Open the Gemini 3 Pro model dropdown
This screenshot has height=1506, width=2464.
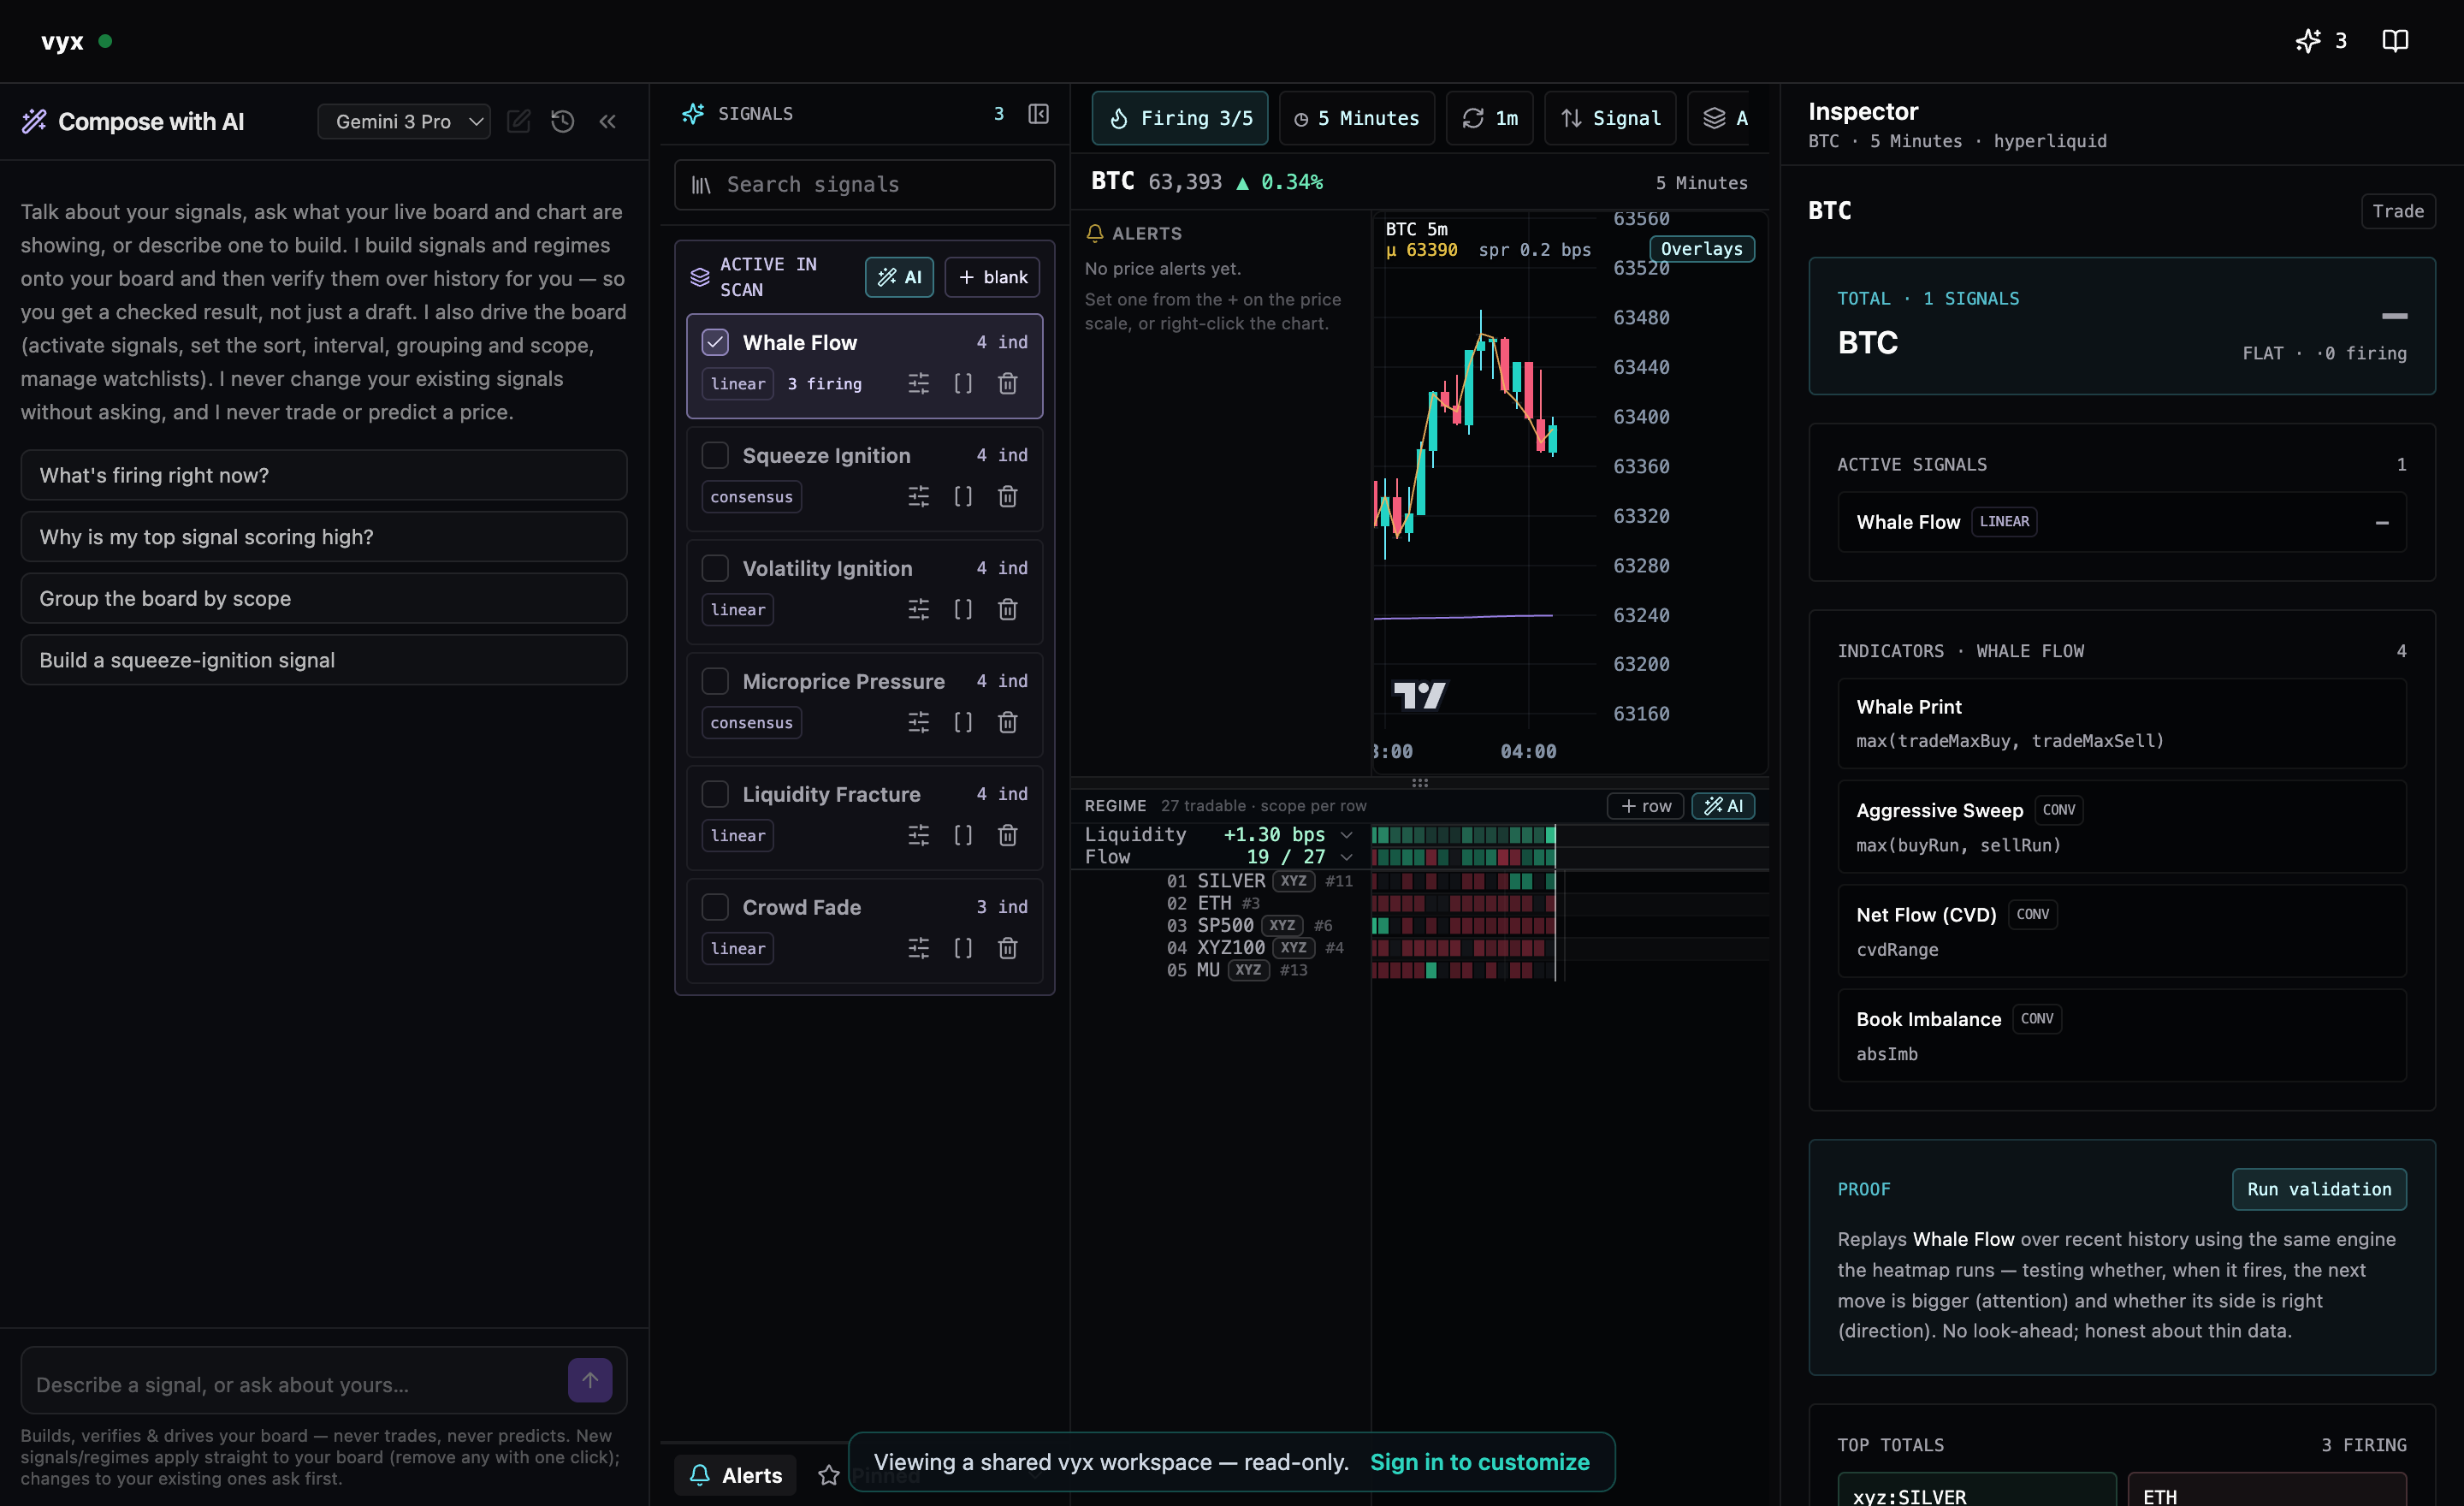[404, 121]
